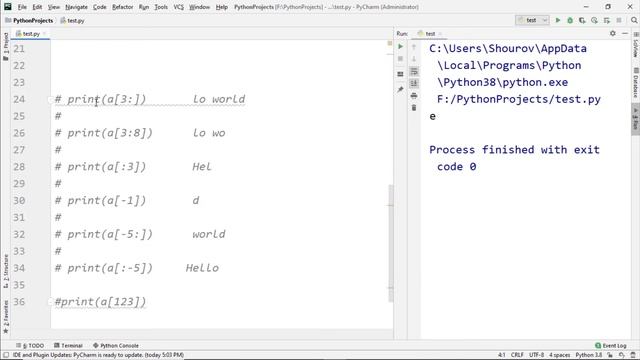Open the Tools menu

click(161, 7)
